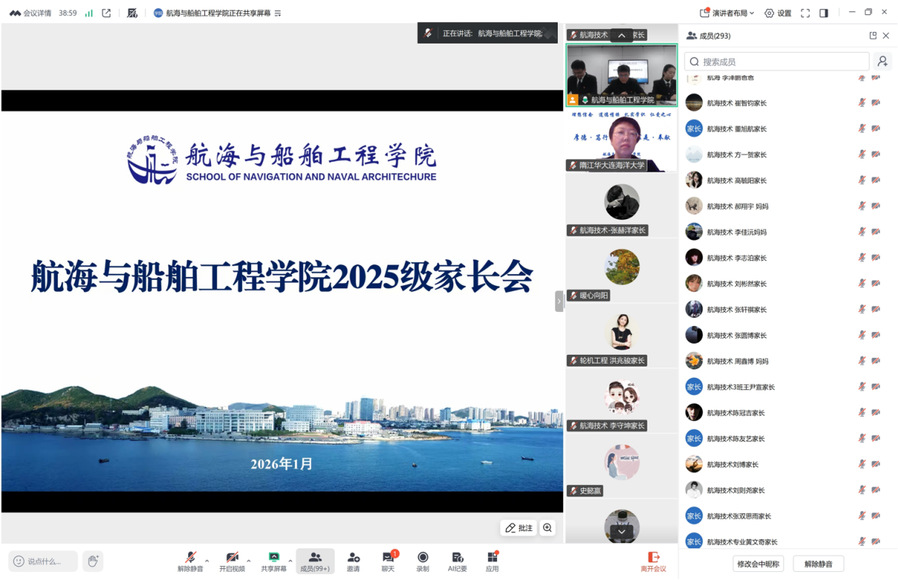The width and height of the screenshot is (898, 580).
Task: Click the add member icon beside search
Action: [x=882, y=62]
